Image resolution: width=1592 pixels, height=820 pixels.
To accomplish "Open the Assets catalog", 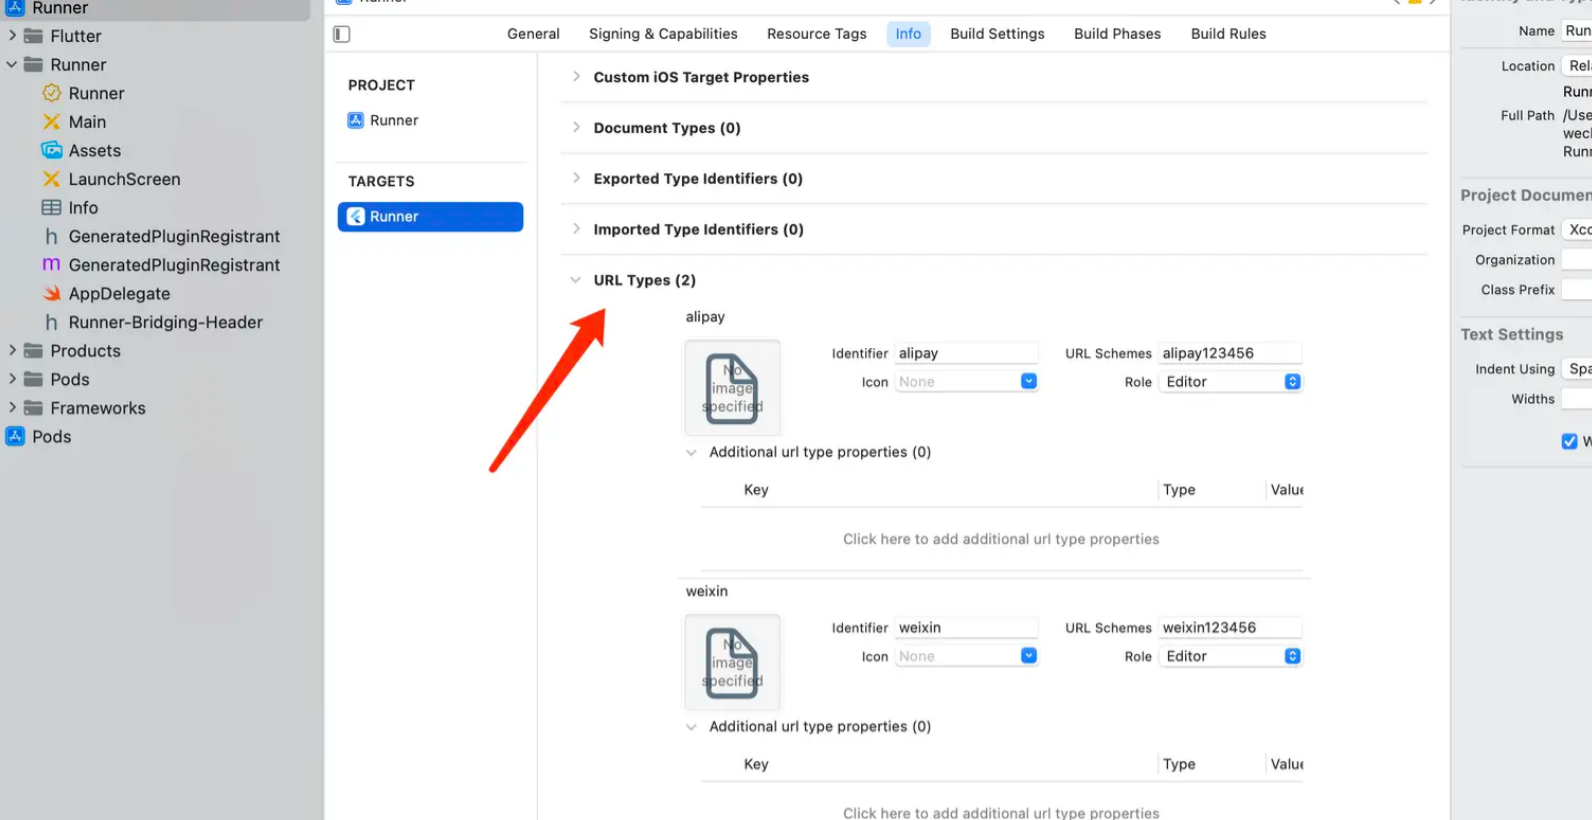I will click(x=94, y=151).
